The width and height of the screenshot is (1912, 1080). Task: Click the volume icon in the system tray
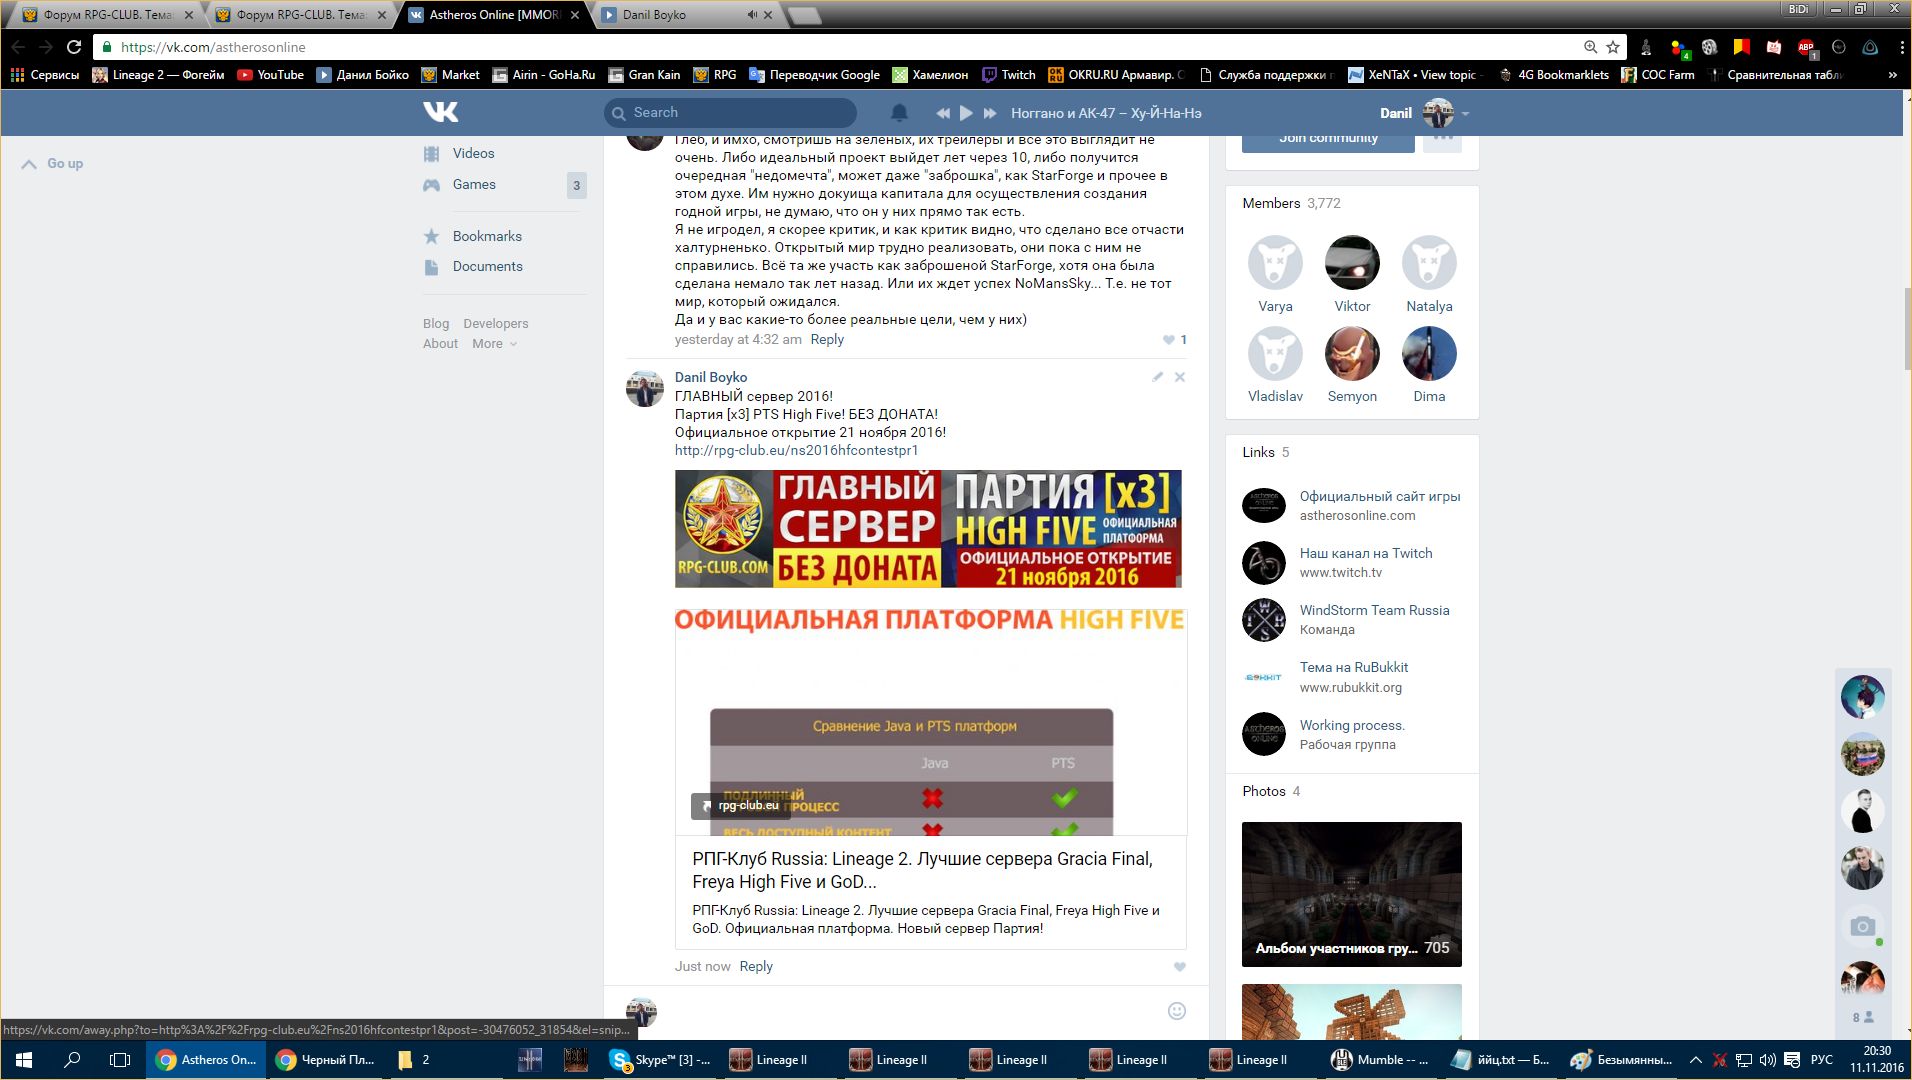coord(1767,1060)
